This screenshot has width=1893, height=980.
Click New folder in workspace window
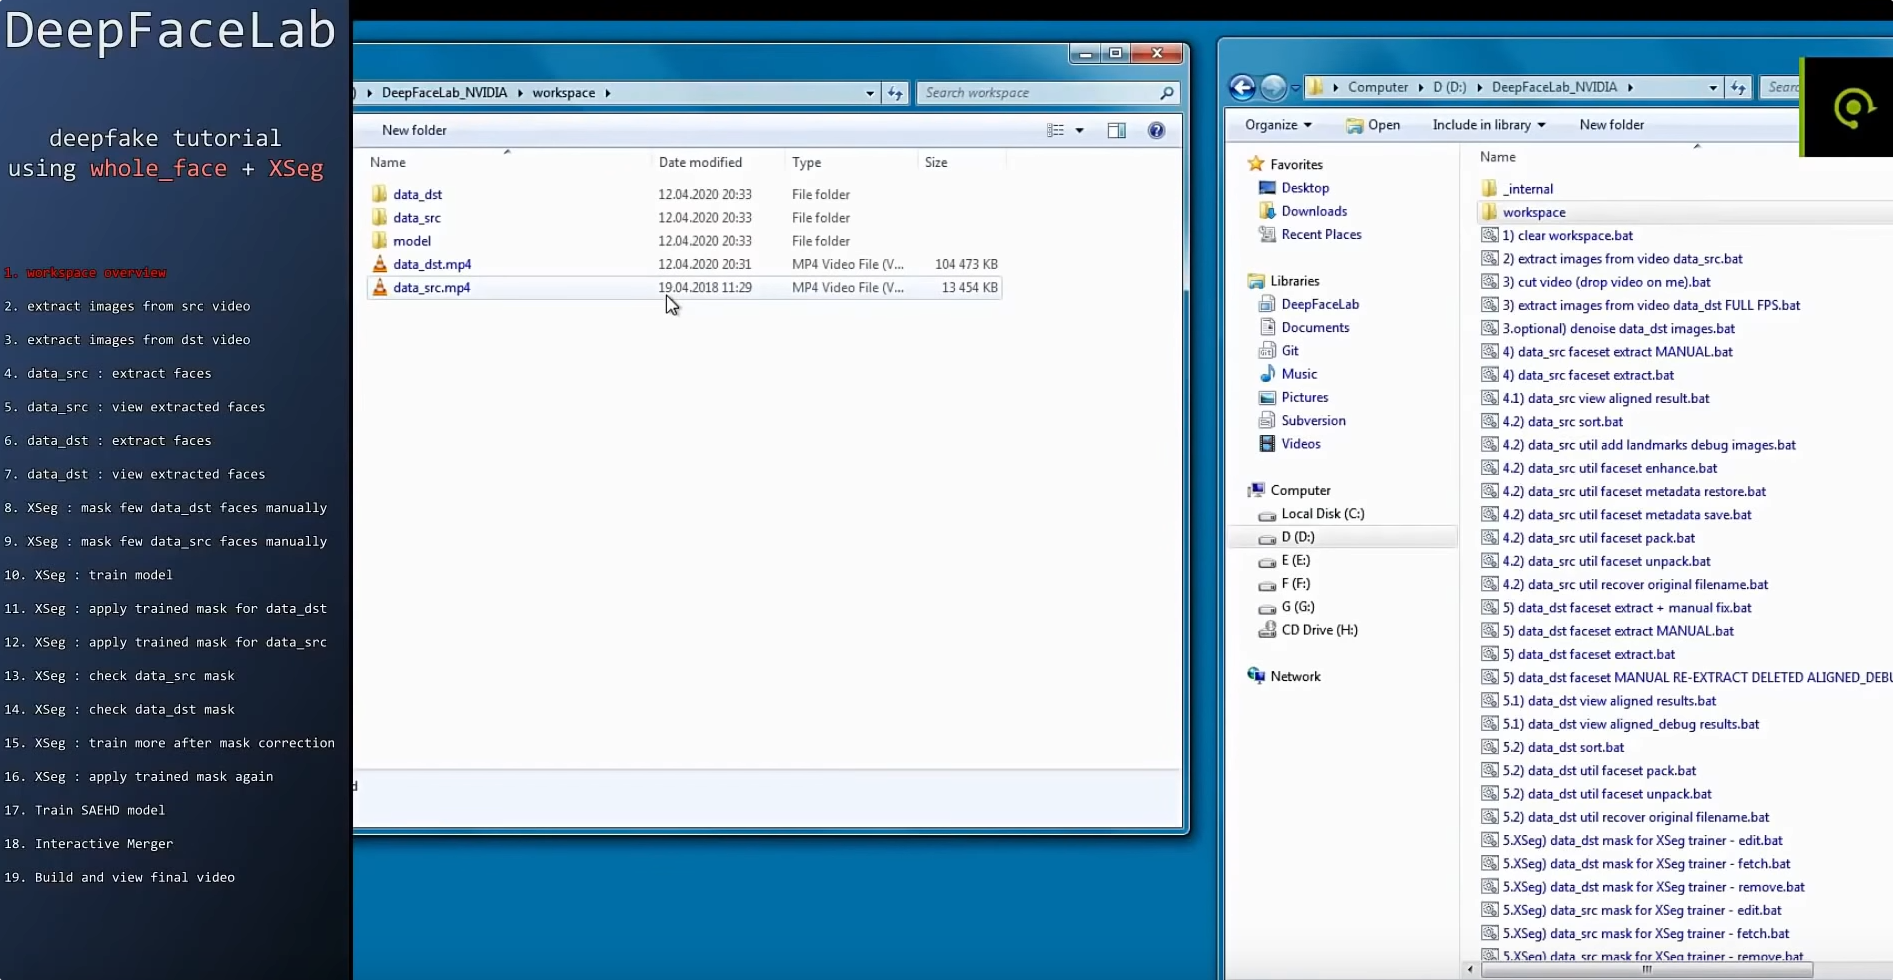tap(414, 130)
